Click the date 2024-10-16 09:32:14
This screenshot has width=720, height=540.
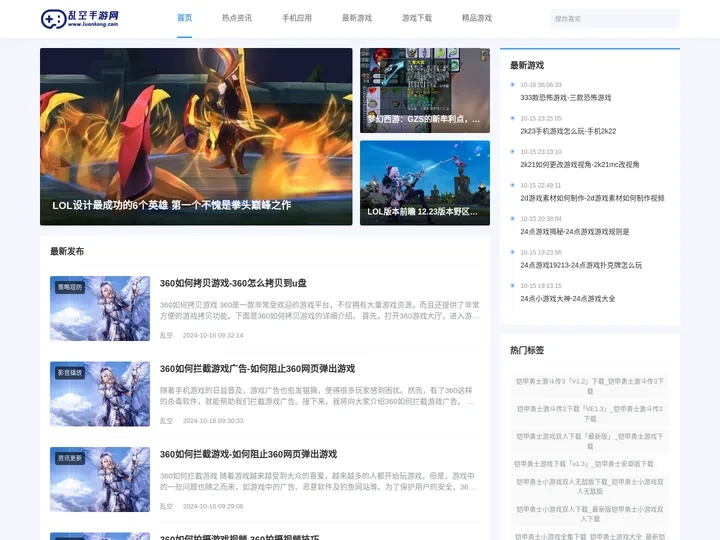pos(213,335)
